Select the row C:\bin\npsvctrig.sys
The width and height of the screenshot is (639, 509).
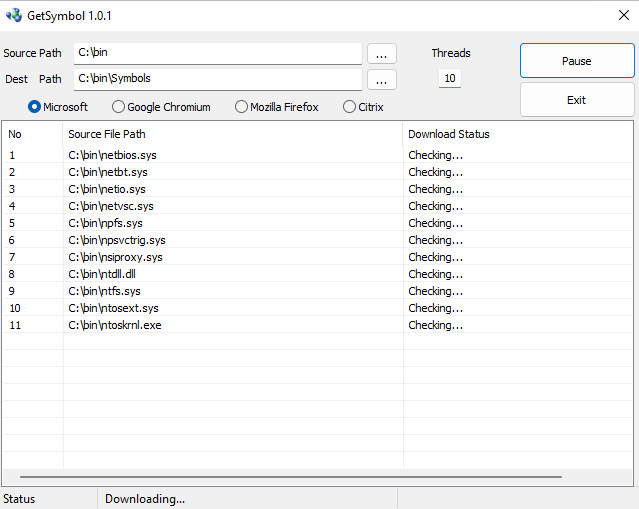[317, 240]
